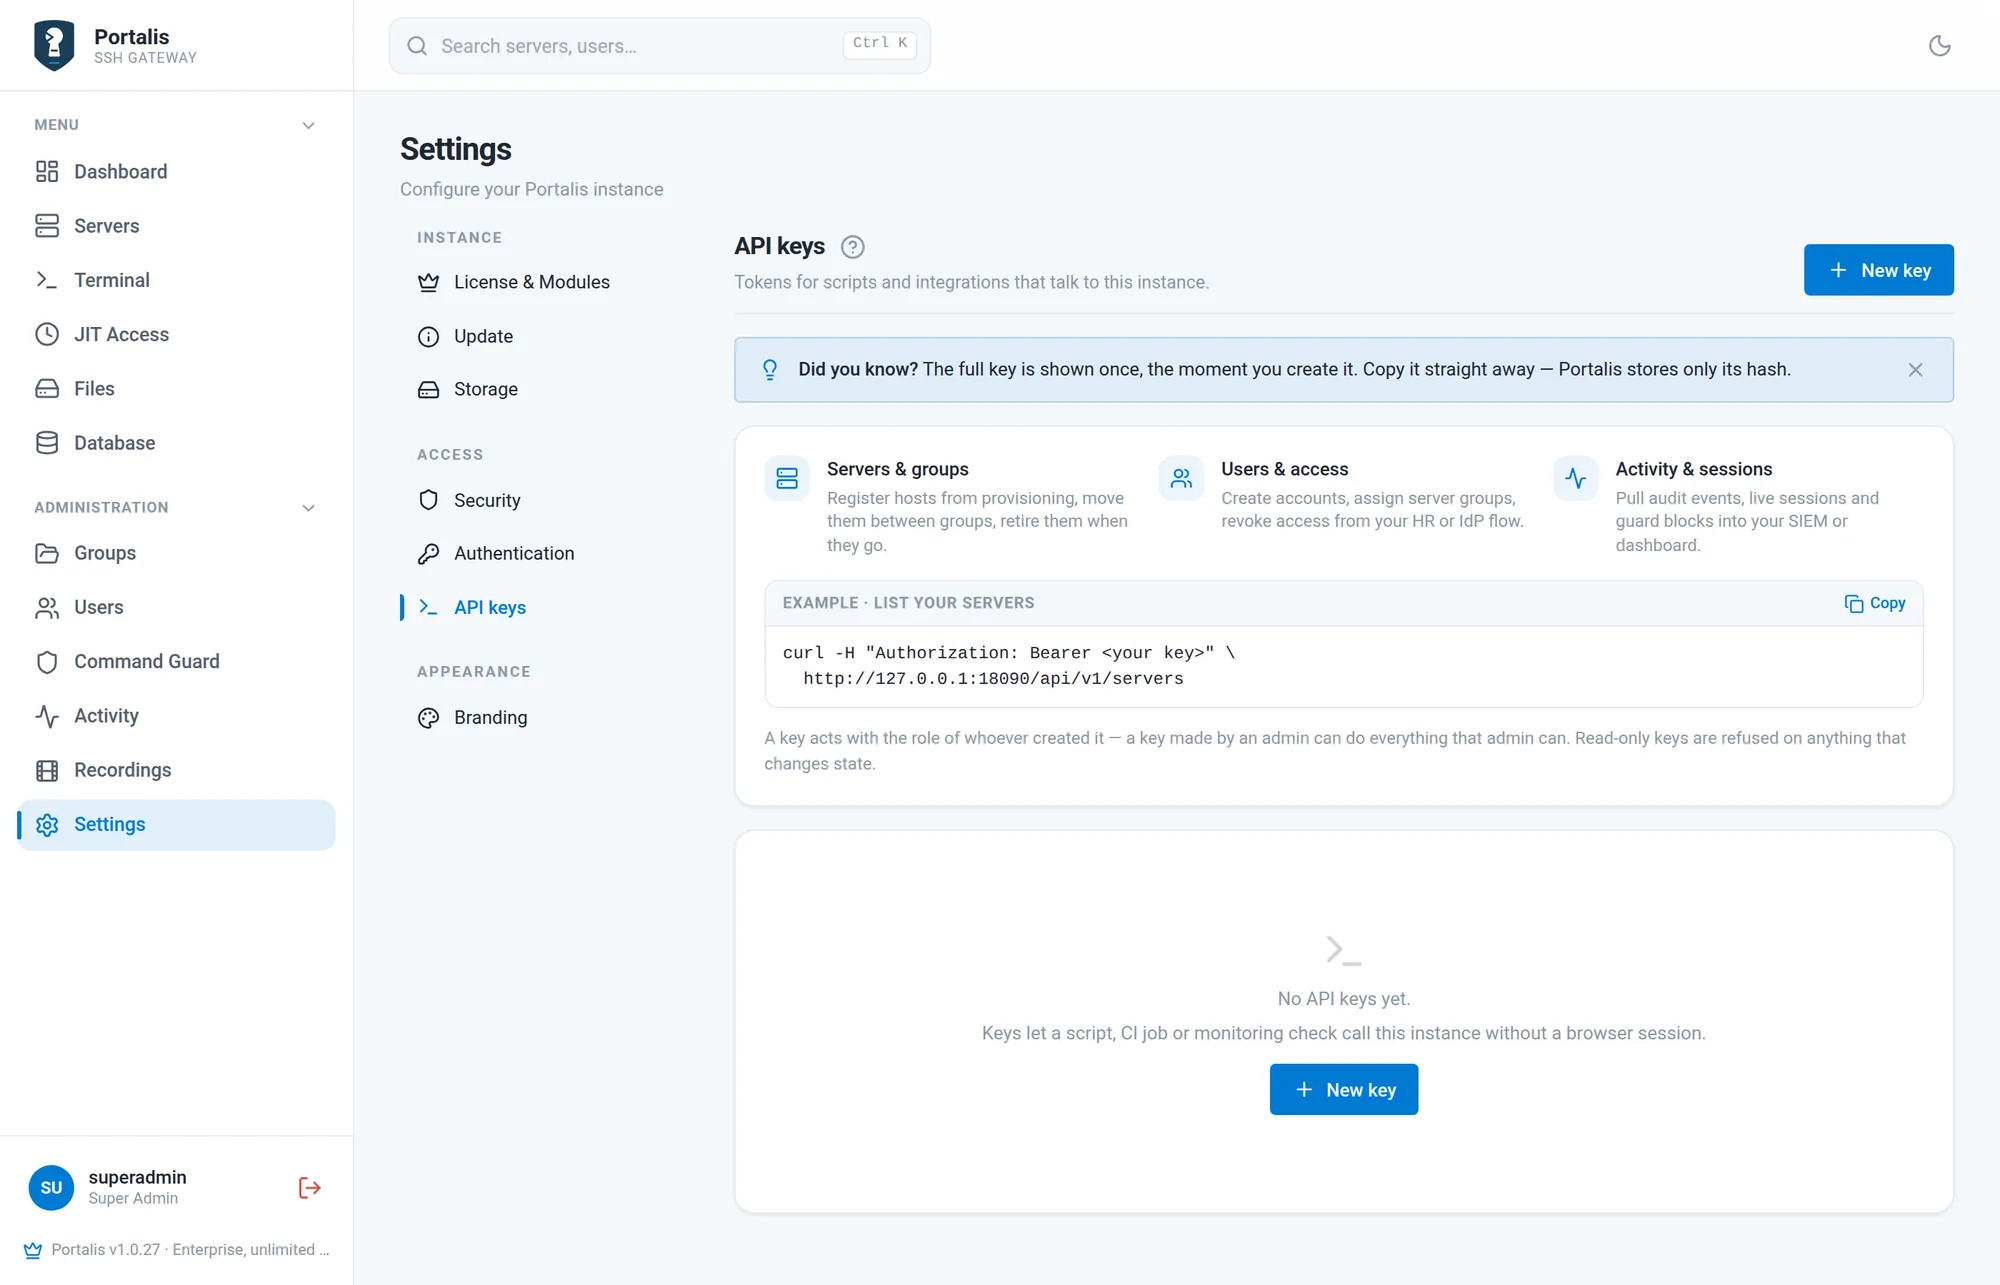
Task: Click the Files drive icon
Action: point(47,389)
